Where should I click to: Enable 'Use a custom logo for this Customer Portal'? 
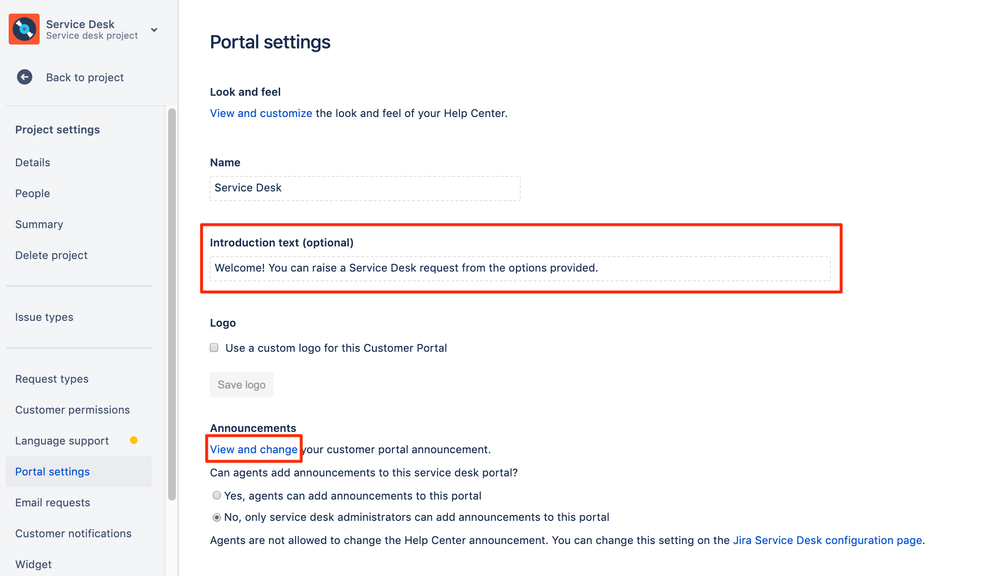[x=214, y=347]
